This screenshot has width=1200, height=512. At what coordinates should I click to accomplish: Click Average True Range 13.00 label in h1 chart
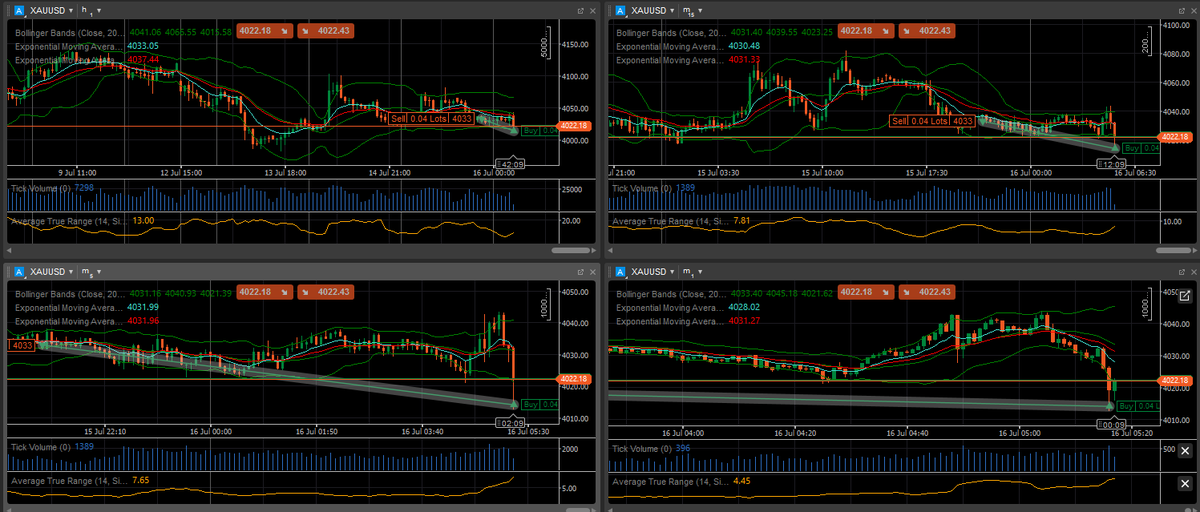[x=82, y=221]
